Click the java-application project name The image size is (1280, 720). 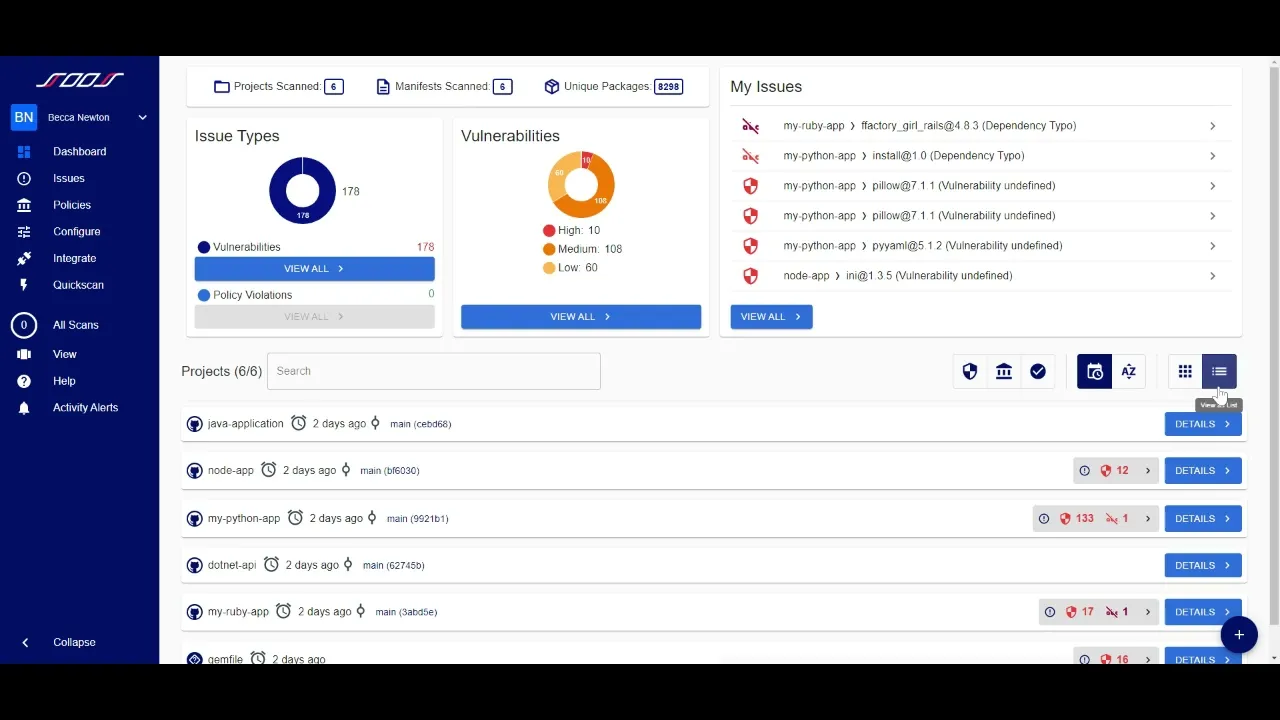245,424
